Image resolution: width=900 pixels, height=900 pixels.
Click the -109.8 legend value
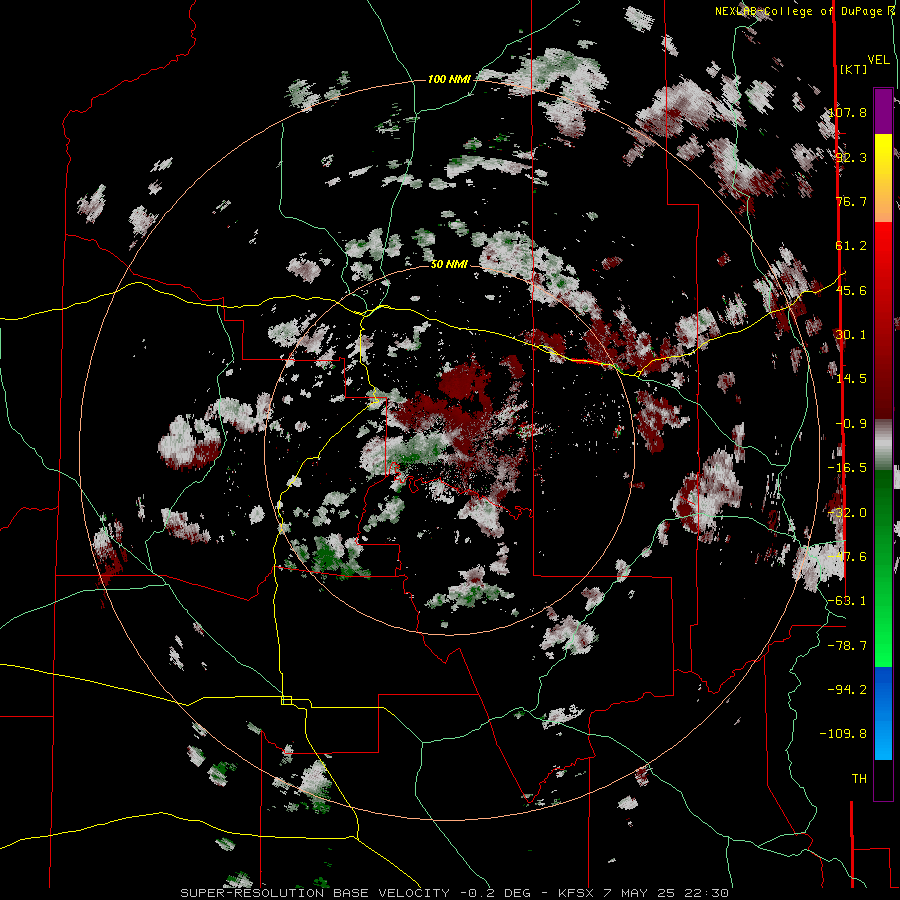(844, 734)
